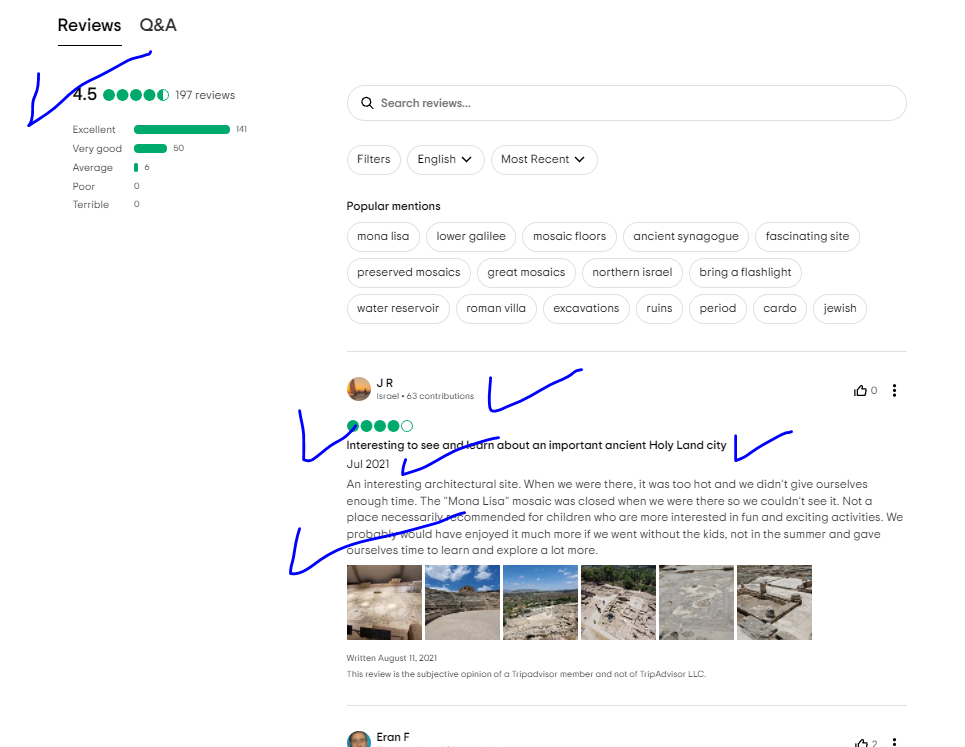
Task: Expand the Most Recent sort dropdown
Action: click(x=543, y=159)
